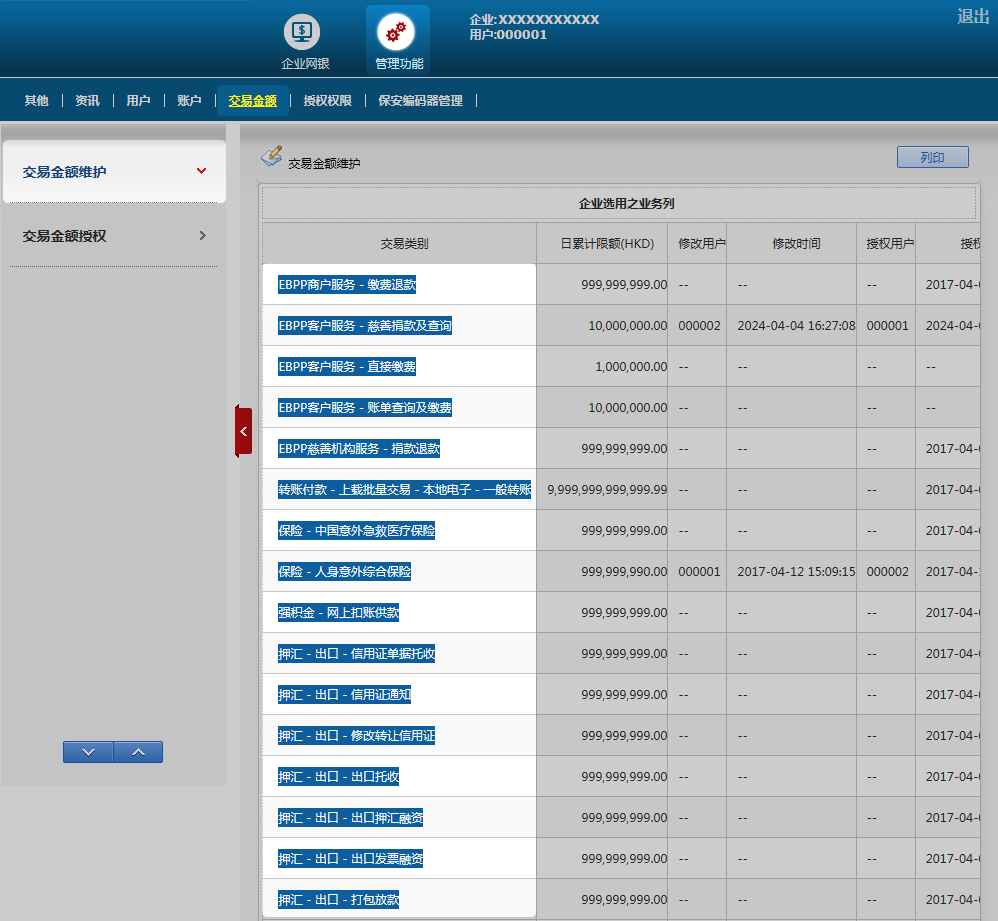Open the 用户 menu tab
The width and height of the screenshot is (998, 921).
click(x=138, y=101)
